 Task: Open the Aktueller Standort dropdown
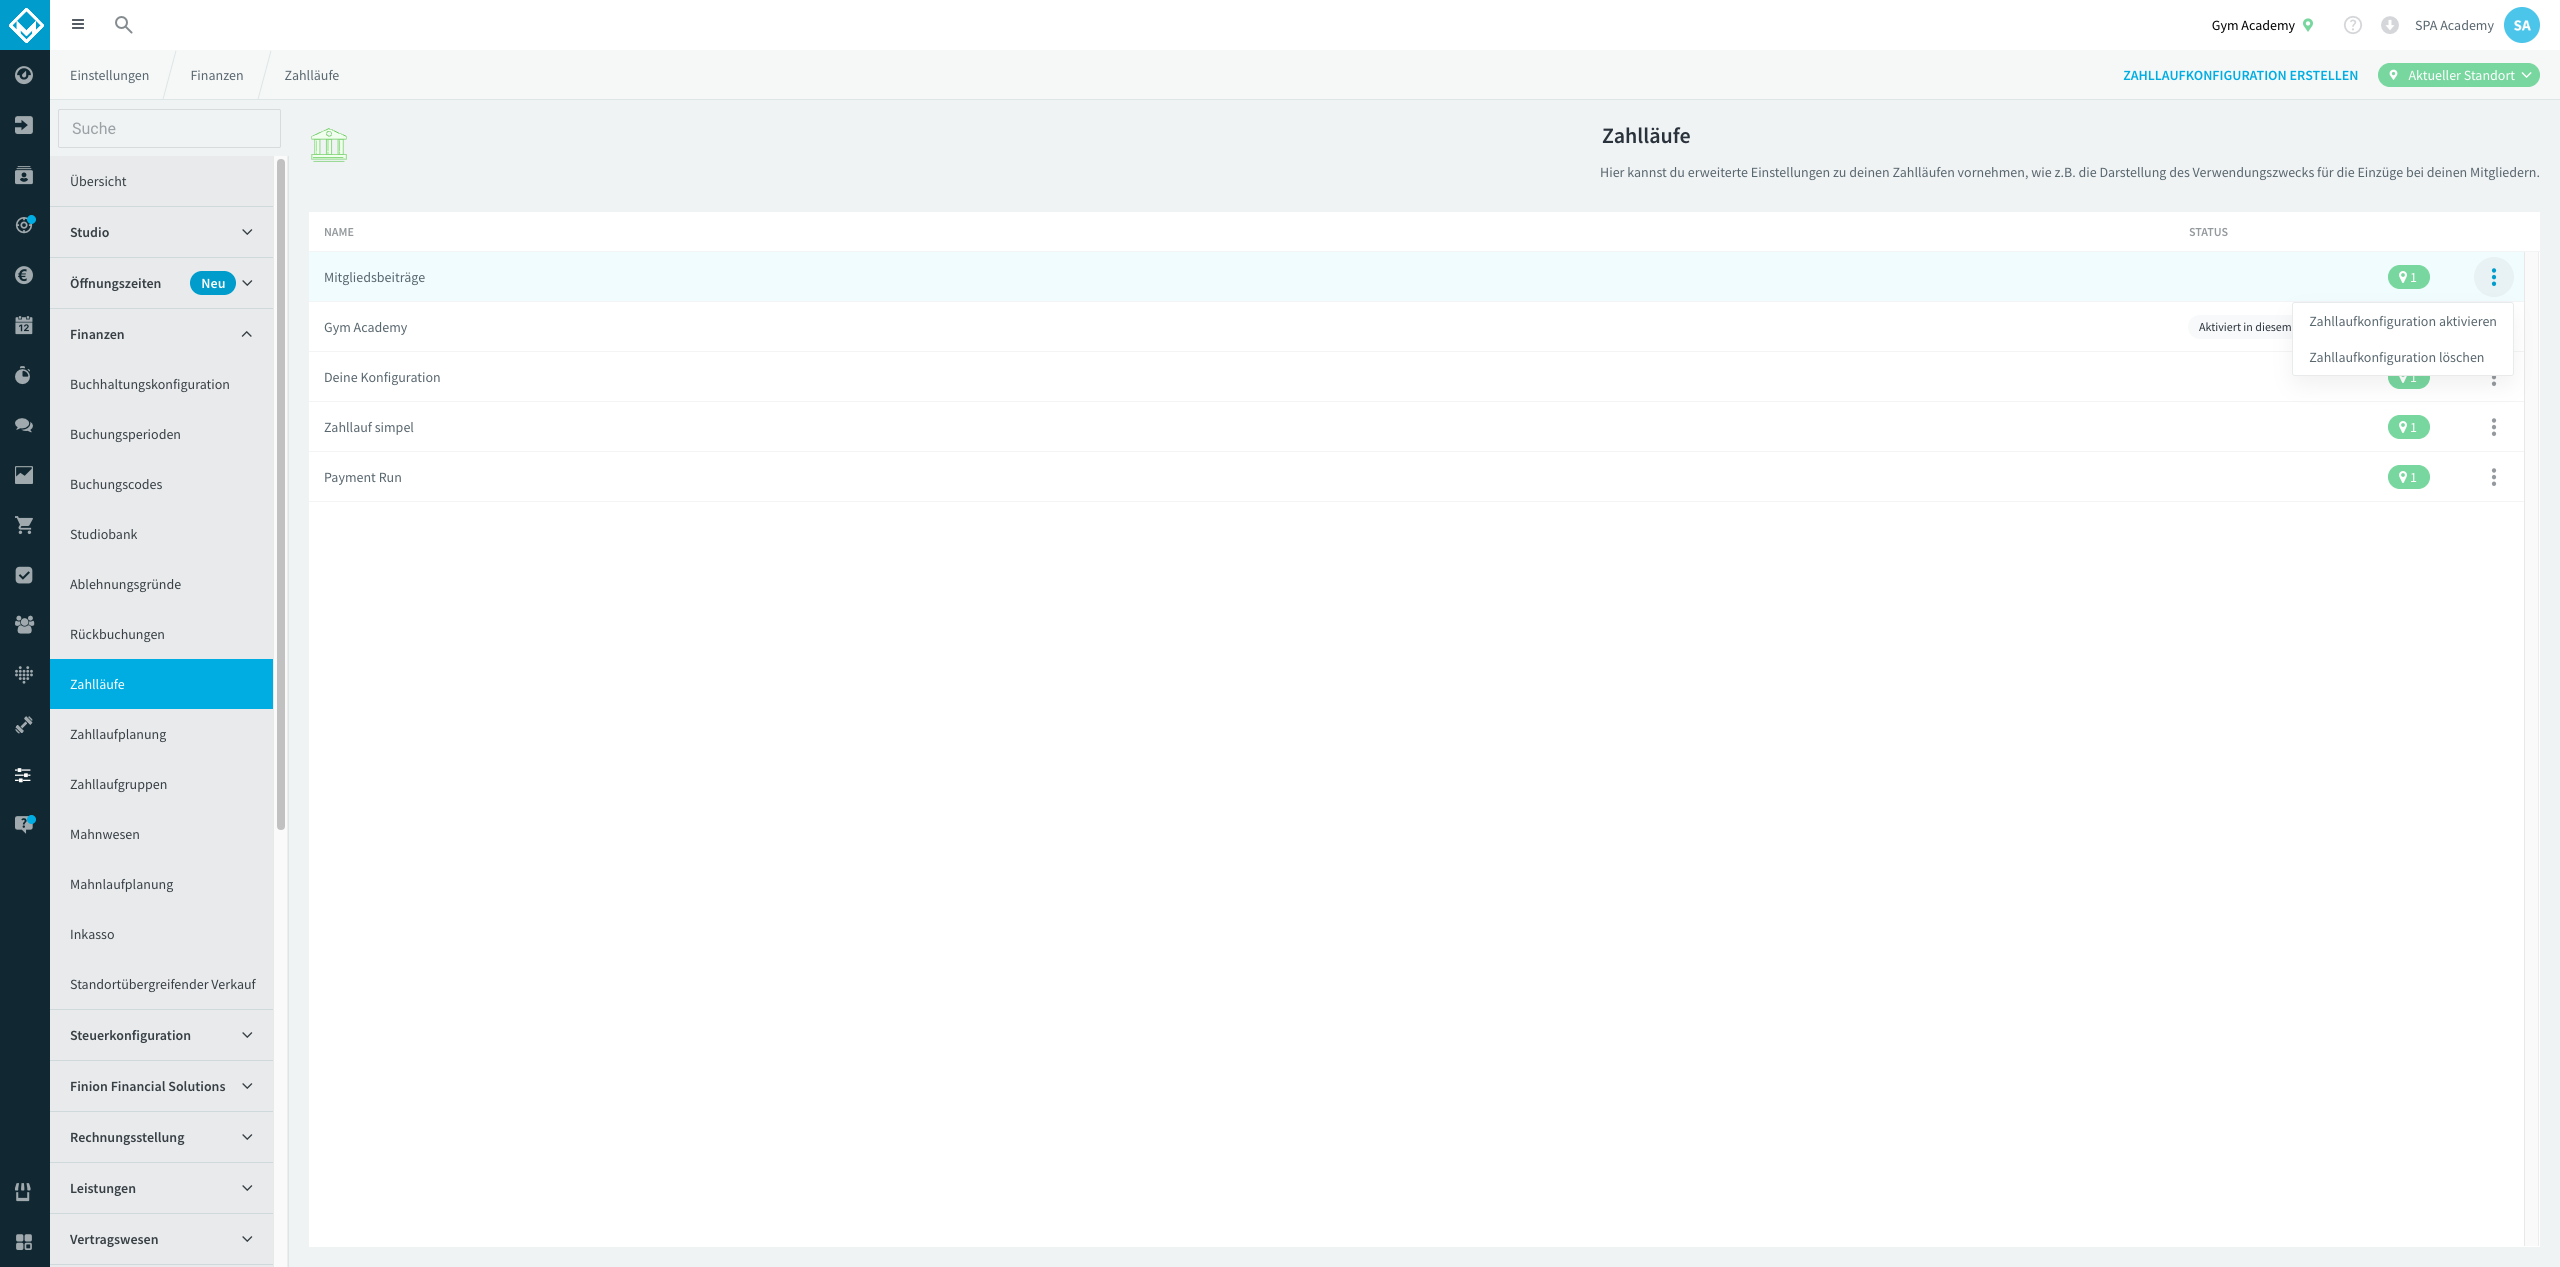pyautogui.click(x=2459, y=75)
